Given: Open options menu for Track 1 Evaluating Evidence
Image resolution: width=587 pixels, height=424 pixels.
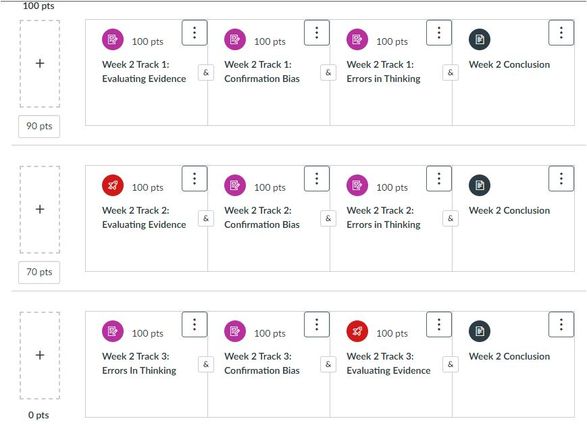Looking at the screenshot, I should point(194,33).
